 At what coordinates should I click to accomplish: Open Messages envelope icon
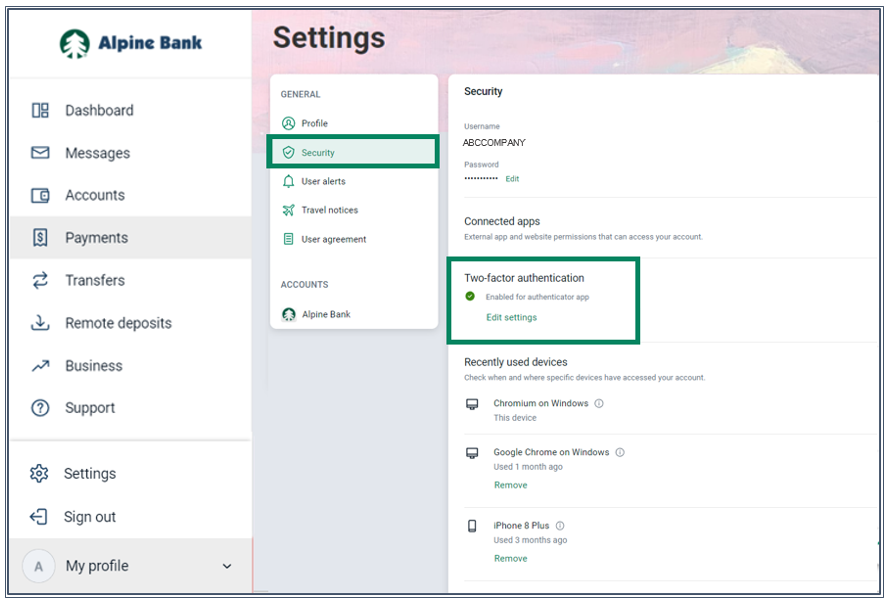click(x=40, y=153)
